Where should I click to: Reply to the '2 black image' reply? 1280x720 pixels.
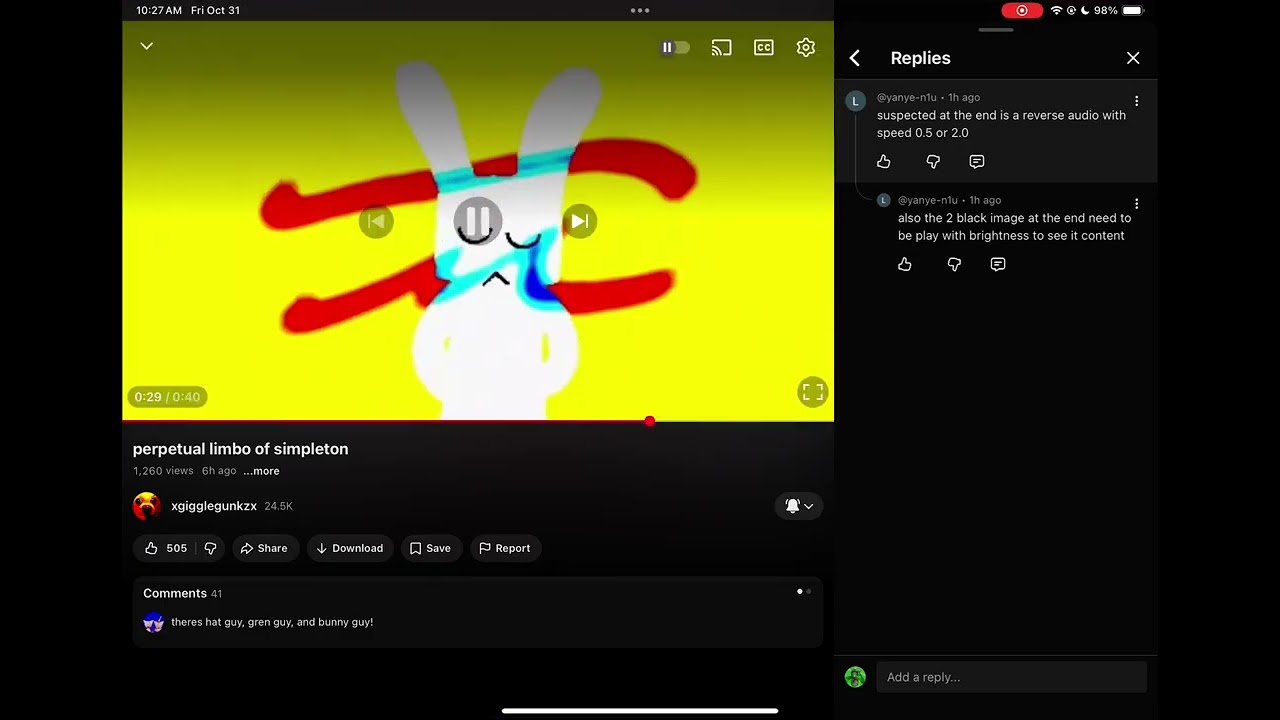point(998,264)
